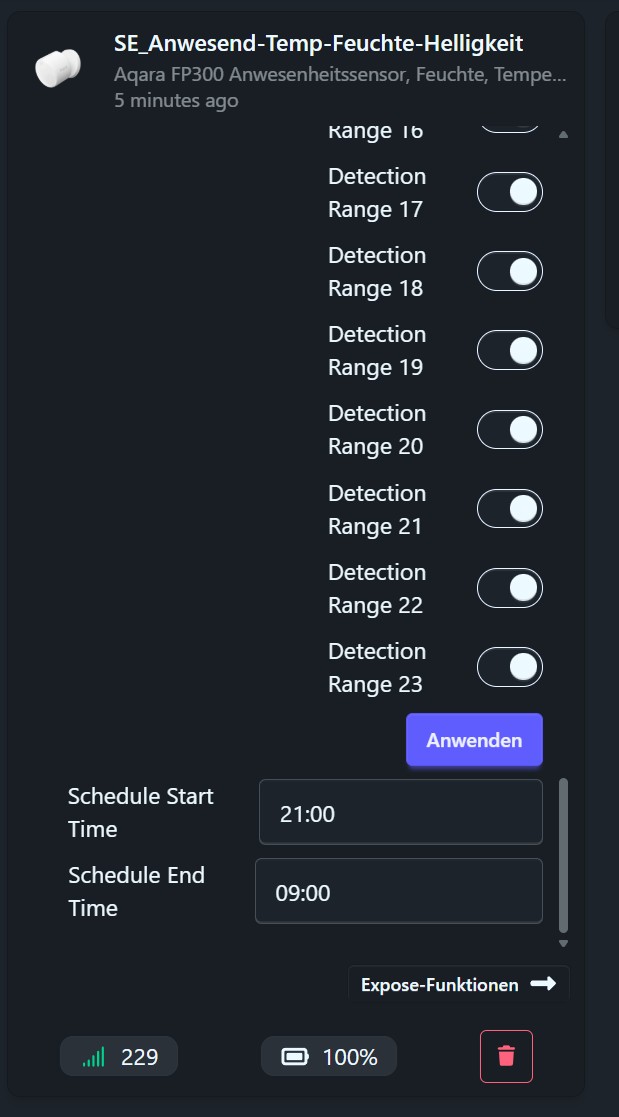619x1117 pixels.
Task: Toggle Detection Range 22 switch
Action: click(x=510, y=588)
